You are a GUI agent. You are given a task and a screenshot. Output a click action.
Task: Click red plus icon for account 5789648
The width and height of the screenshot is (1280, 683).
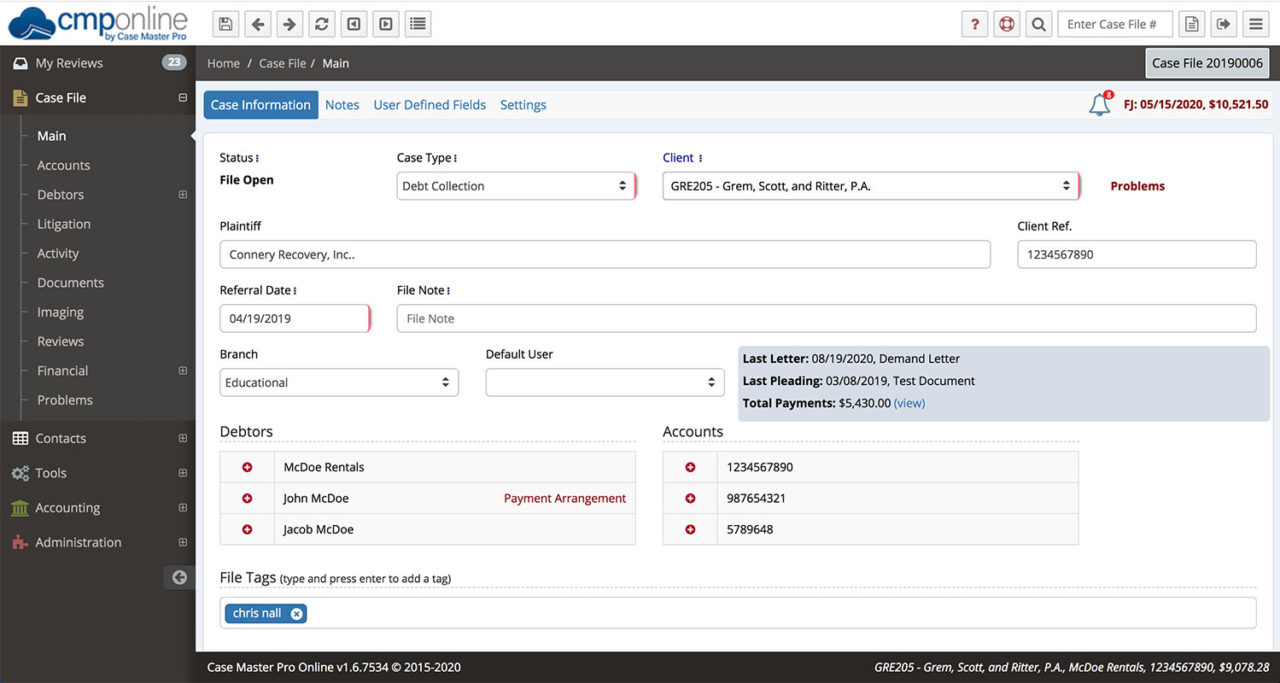tap(690, 529)
